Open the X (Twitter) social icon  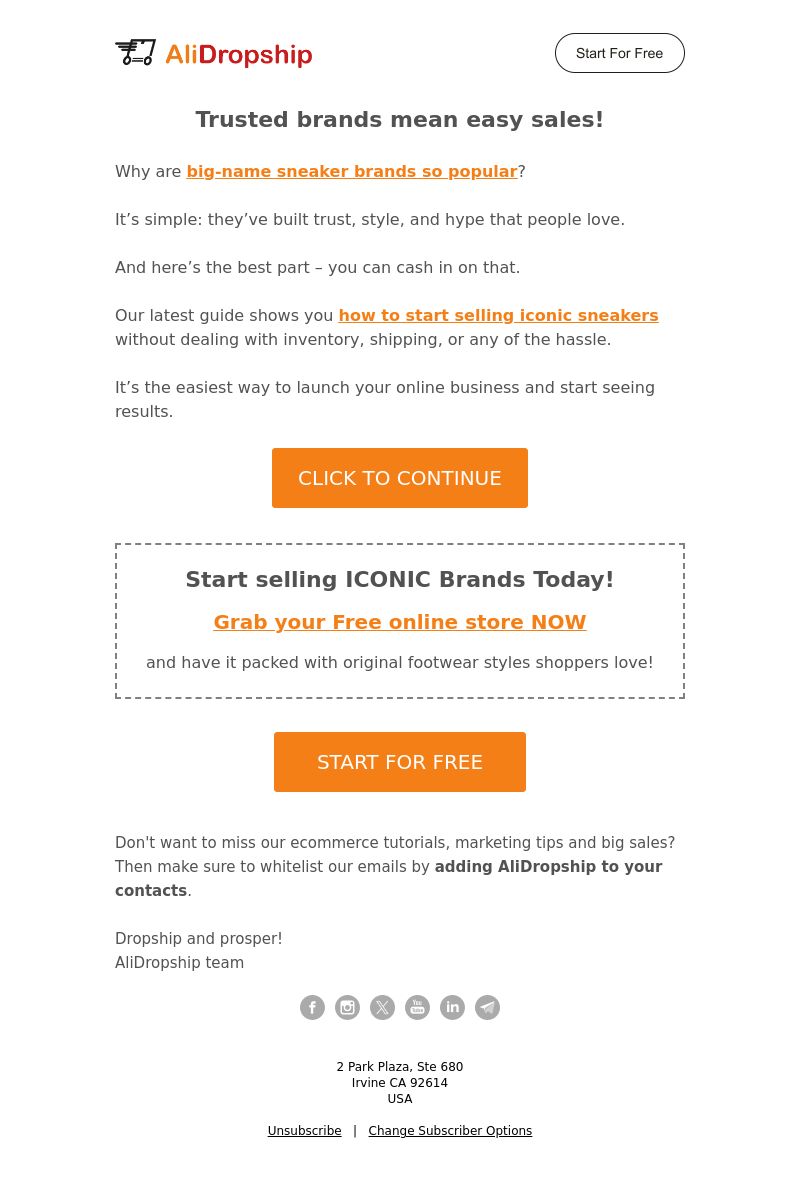click(382, 1007)
